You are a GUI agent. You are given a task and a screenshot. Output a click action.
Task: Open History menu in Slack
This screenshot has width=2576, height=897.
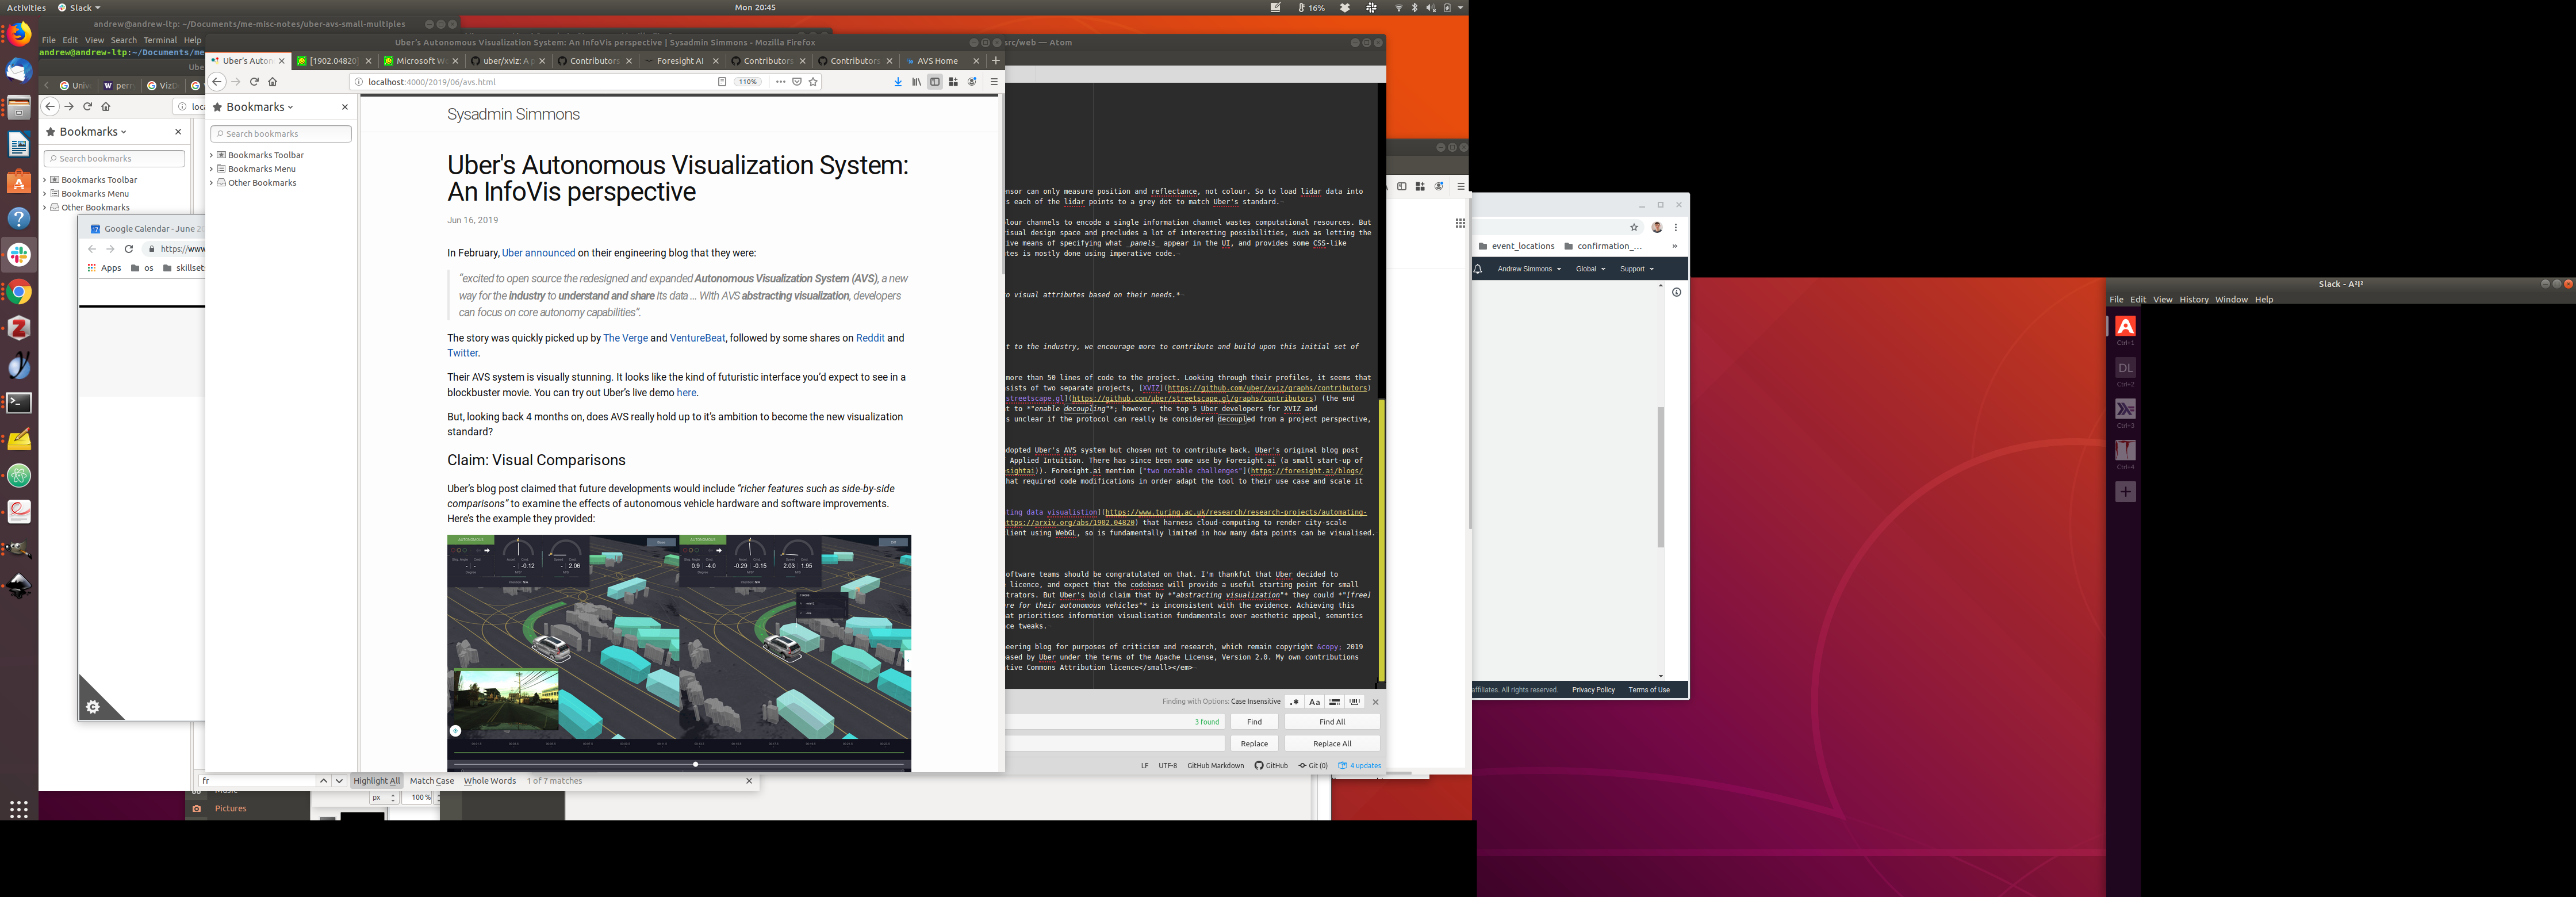coord(2193,300)
